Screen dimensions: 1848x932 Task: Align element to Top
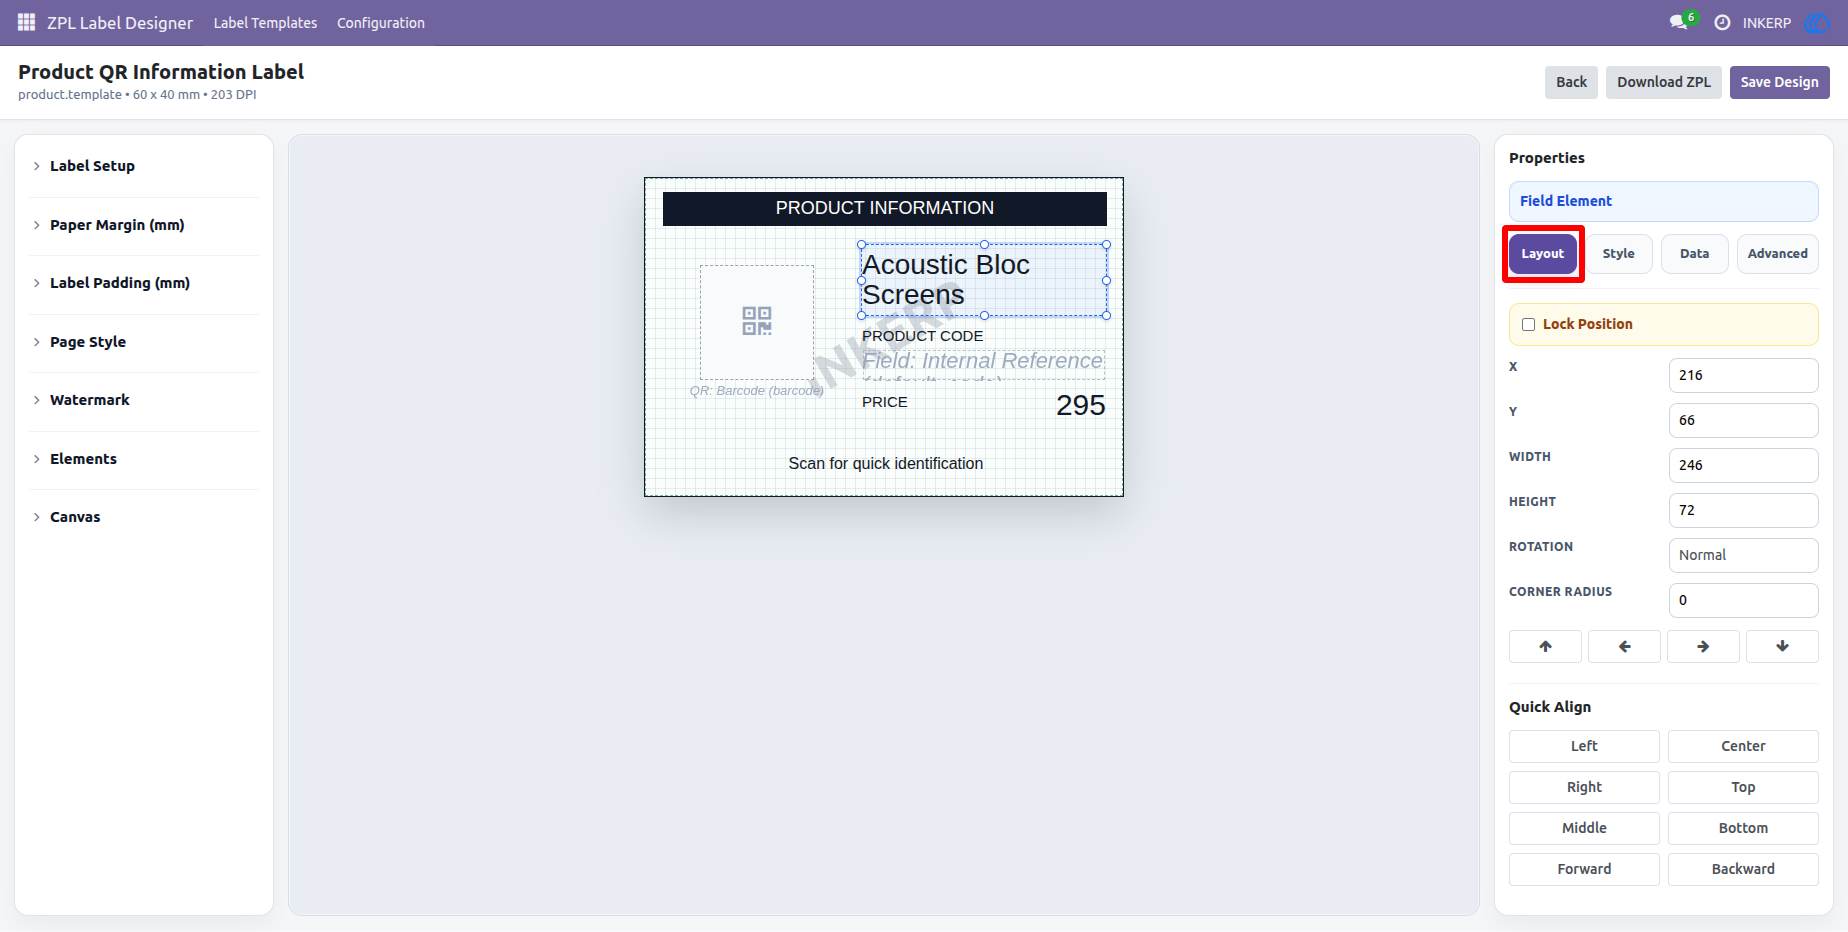tap(1743, 787)
